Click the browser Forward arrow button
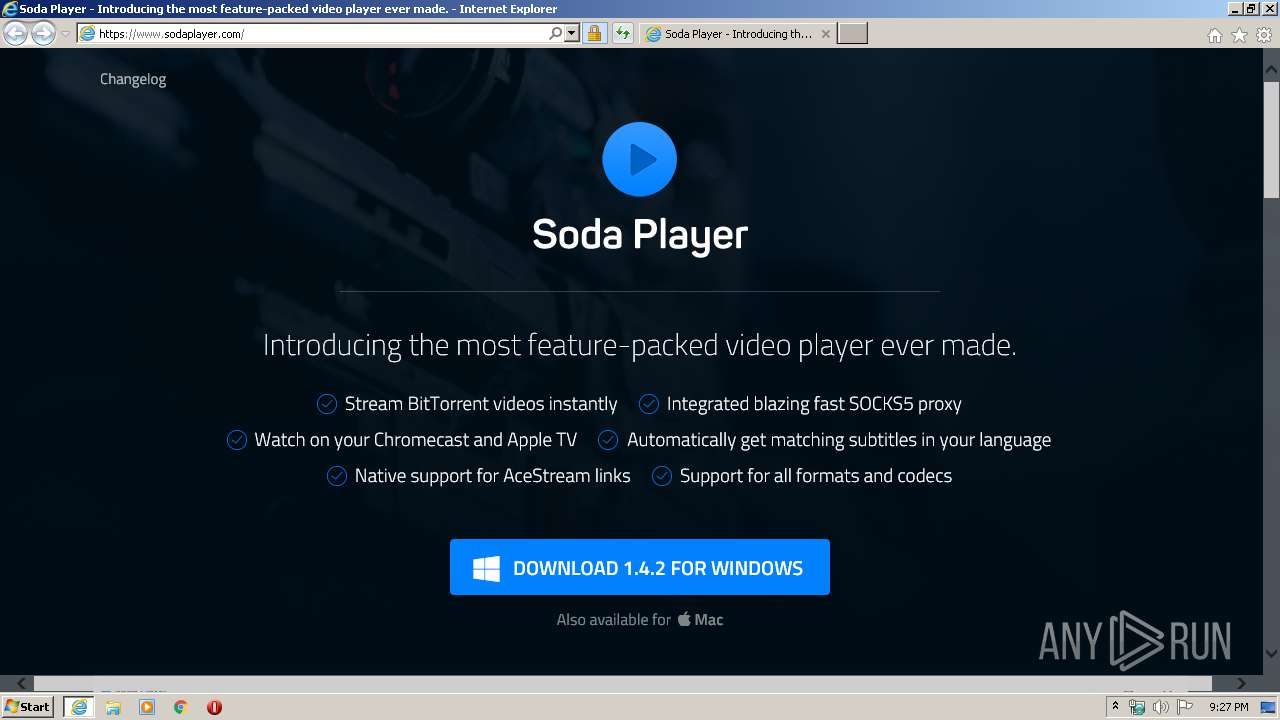This screenshot has height=720, width=1280. (43, 33)
